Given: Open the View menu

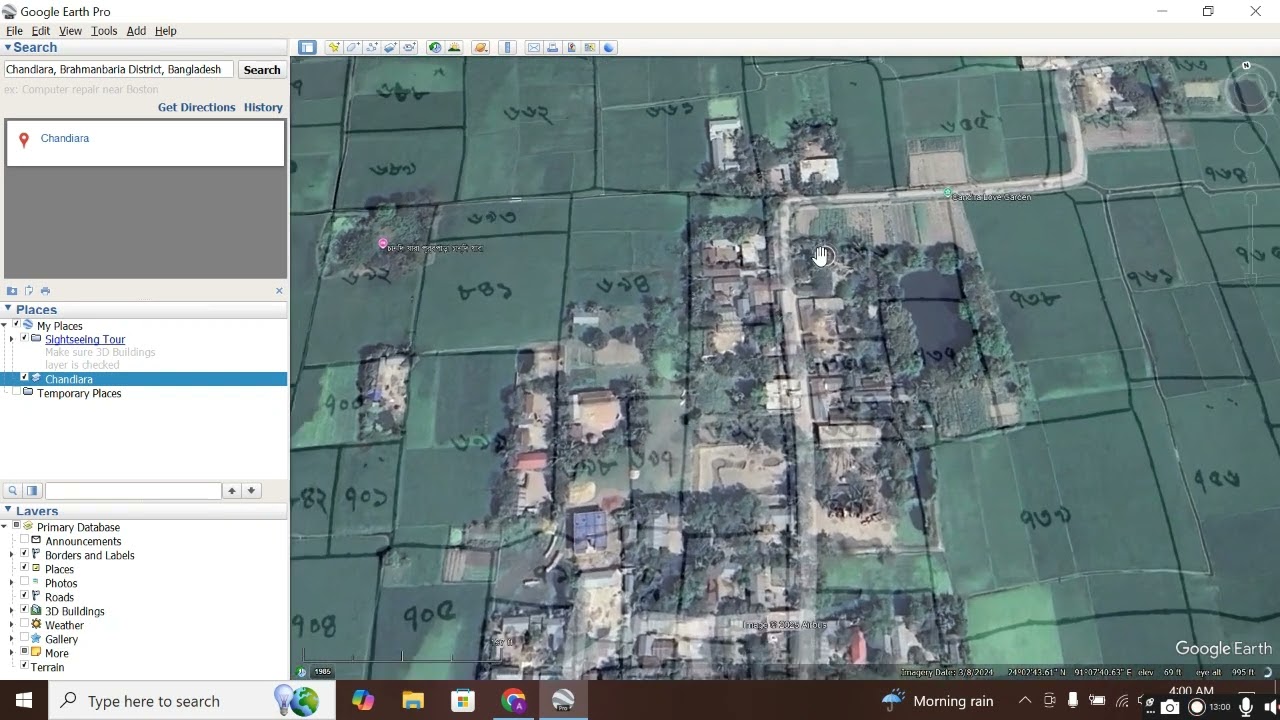Looking at the screenshot, I should click(x=70, y=31).
